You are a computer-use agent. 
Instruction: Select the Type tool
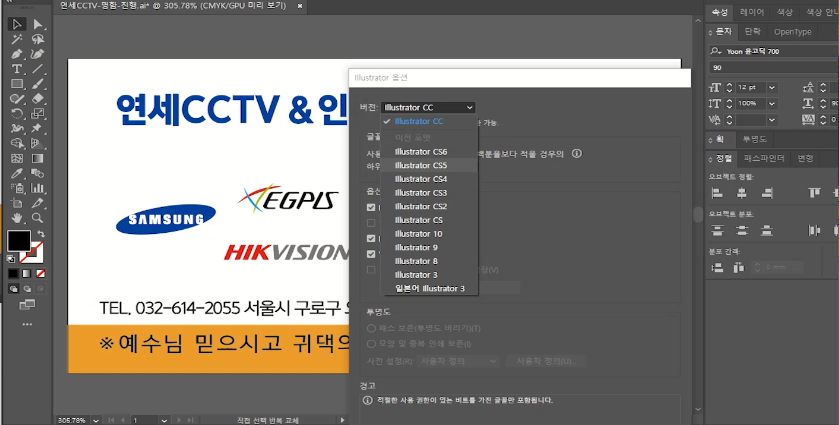17,69
